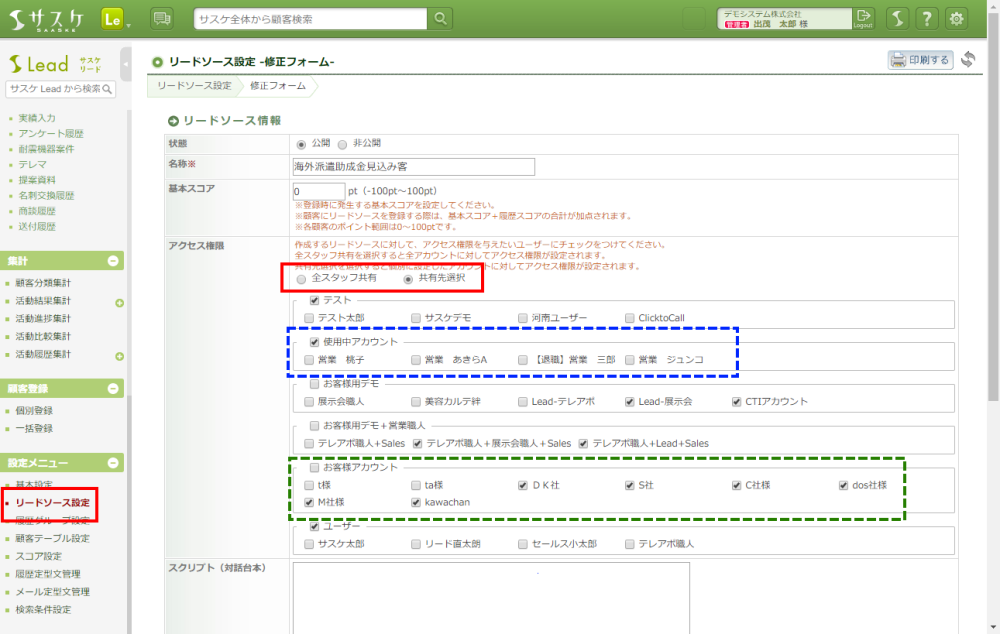The width and height of the screenshot is (1000, 634).
Task: Open スコア設定 in the settings menu
Action: pyautogui.click(x=40, y=556)
